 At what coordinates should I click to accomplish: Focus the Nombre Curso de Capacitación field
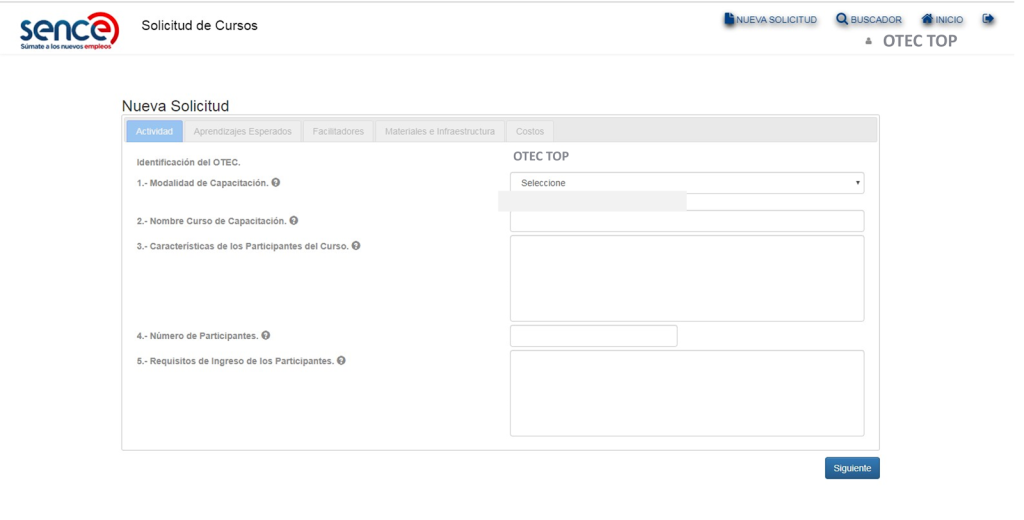coord(687,221)
